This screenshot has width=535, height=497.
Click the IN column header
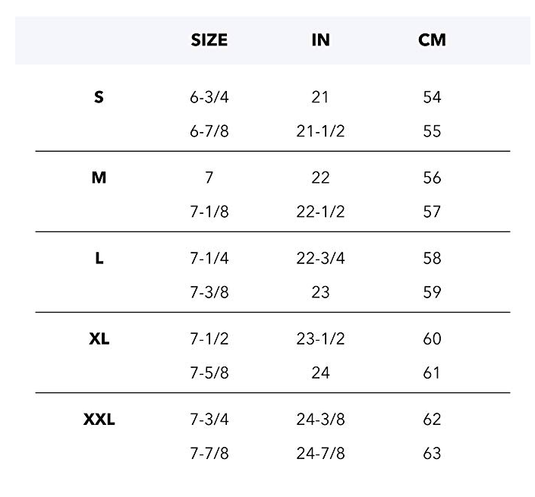(x=320, y=40)
